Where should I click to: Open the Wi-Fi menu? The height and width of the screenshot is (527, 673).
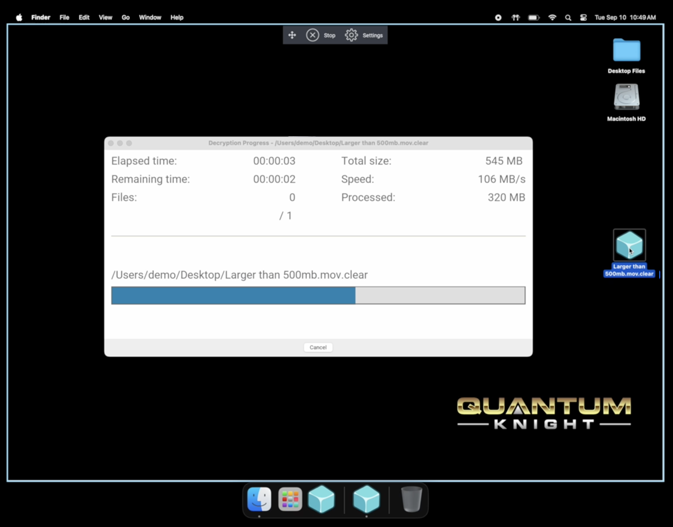(552, 18)
